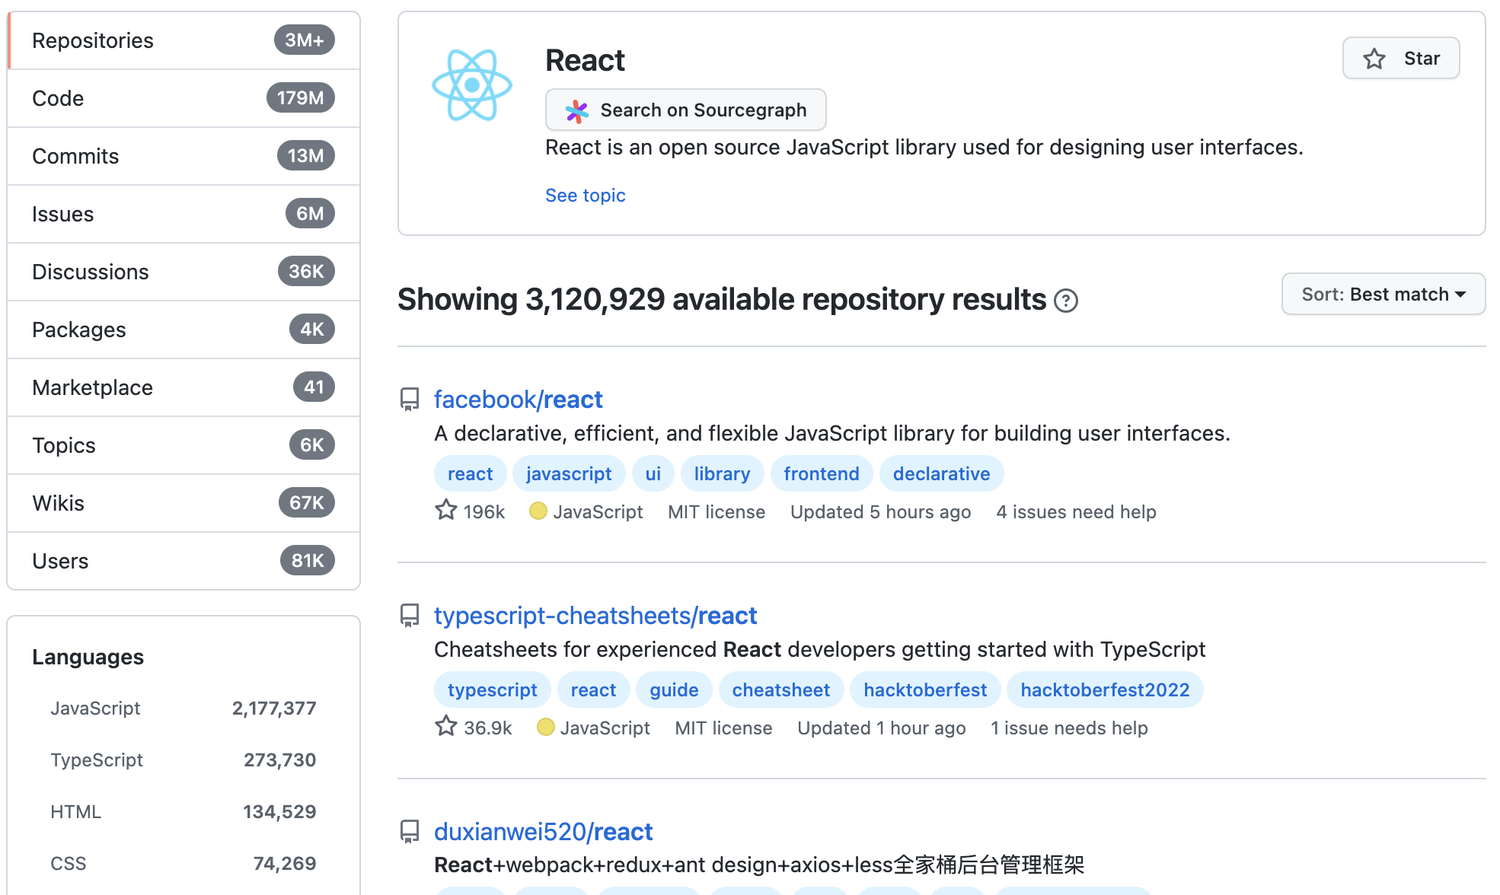Viewport: 1500px width, 895px height.
Task: Click the declarative topic tag
Action: pyautogui.click(x=941, y=474)
